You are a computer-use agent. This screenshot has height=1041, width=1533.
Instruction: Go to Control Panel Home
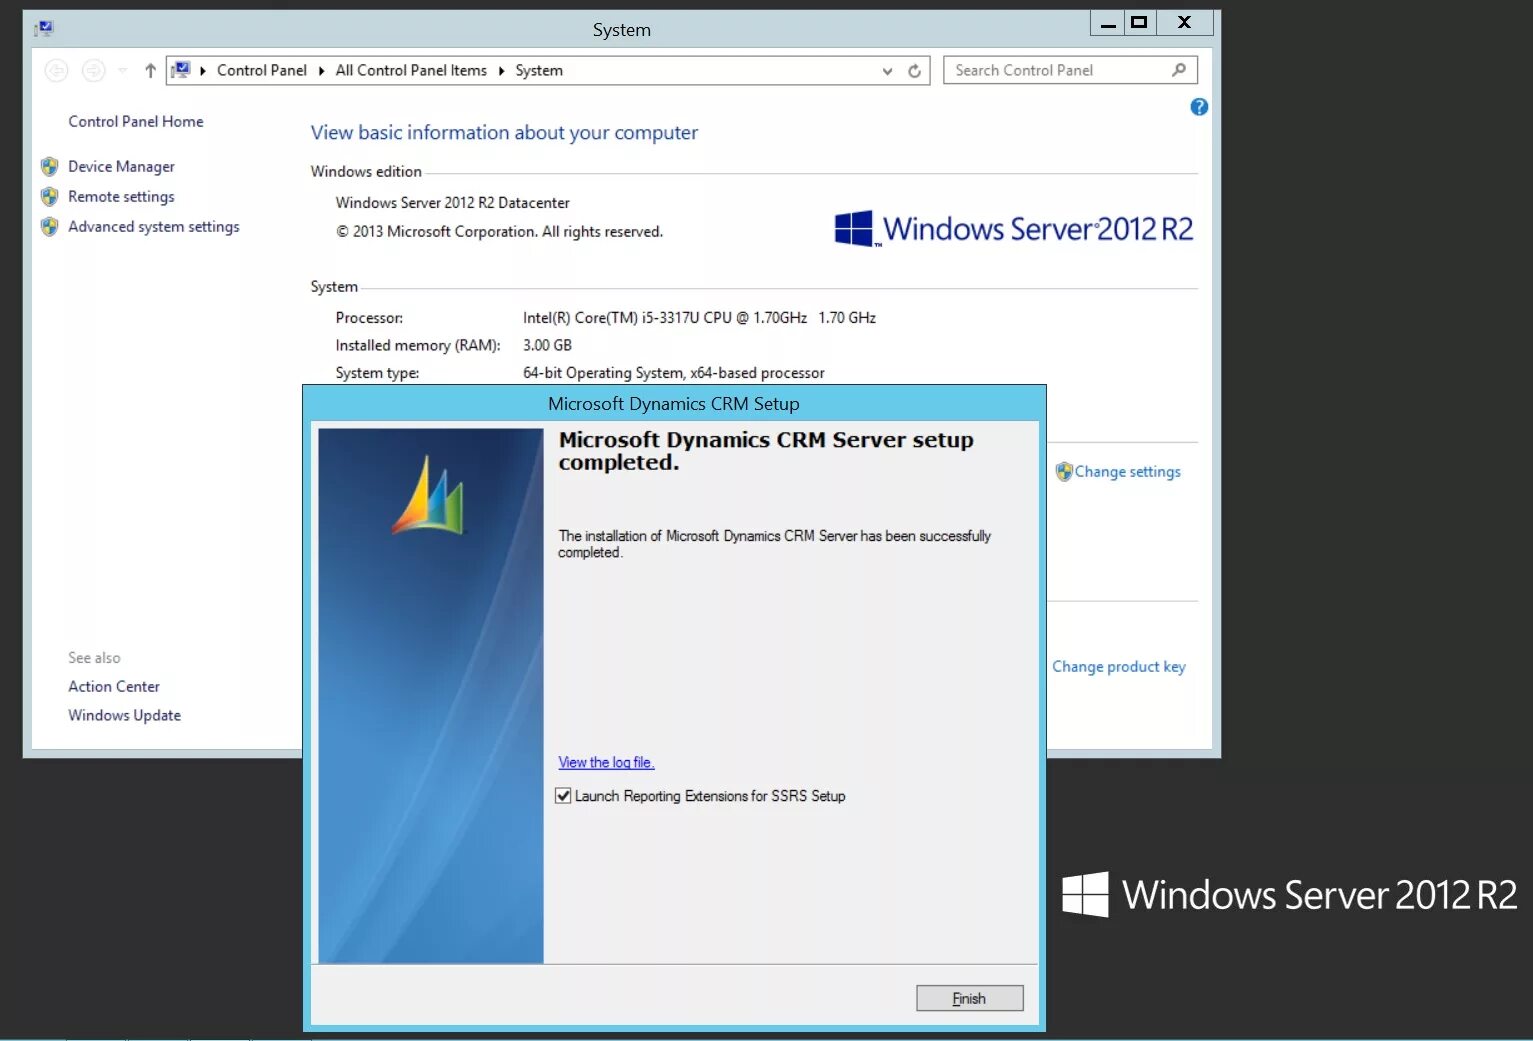pos(136,121)
